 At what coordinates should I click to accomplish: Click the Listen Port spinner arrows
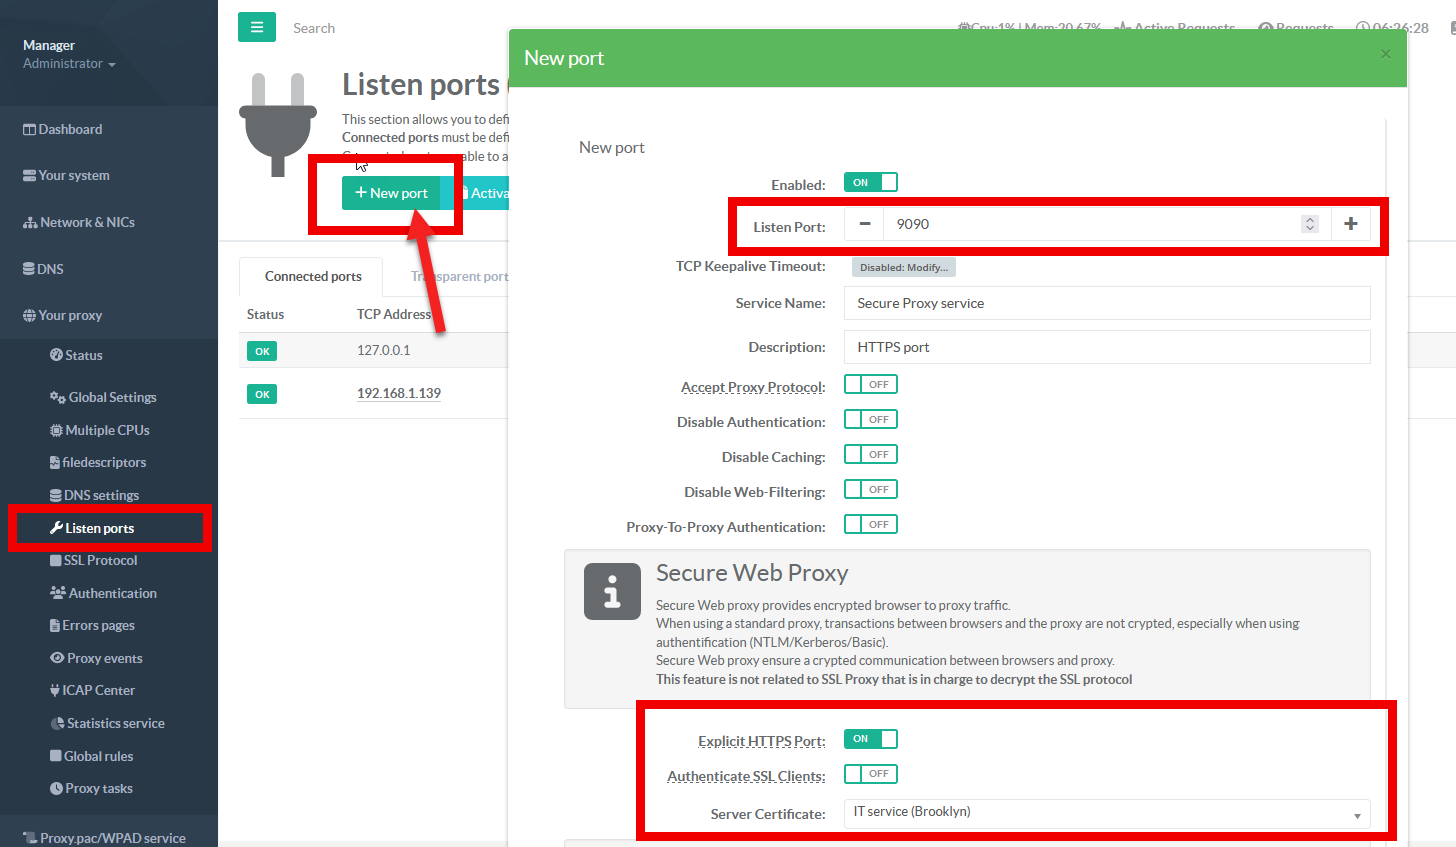pyautogui.click(x=1309, y=224)
